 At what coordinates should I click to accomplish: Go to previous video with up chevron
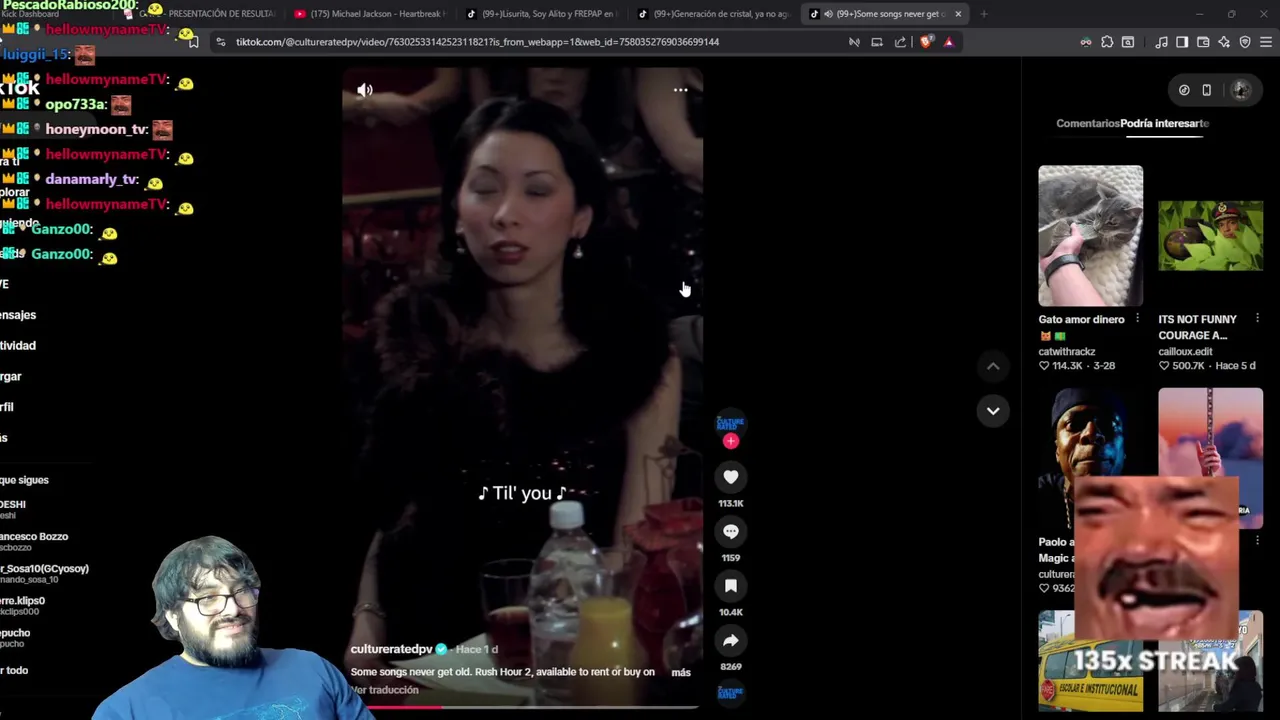click(993, 367)
